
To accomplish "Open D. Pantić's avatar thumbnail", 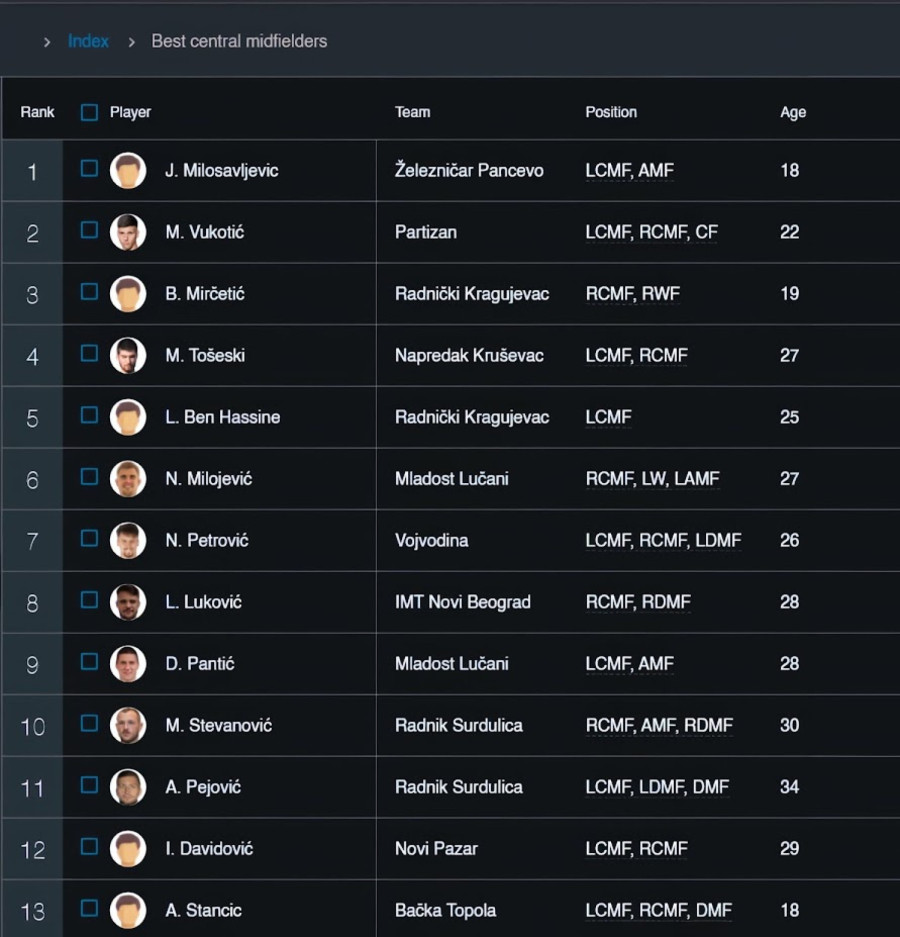I will (128, 664).
